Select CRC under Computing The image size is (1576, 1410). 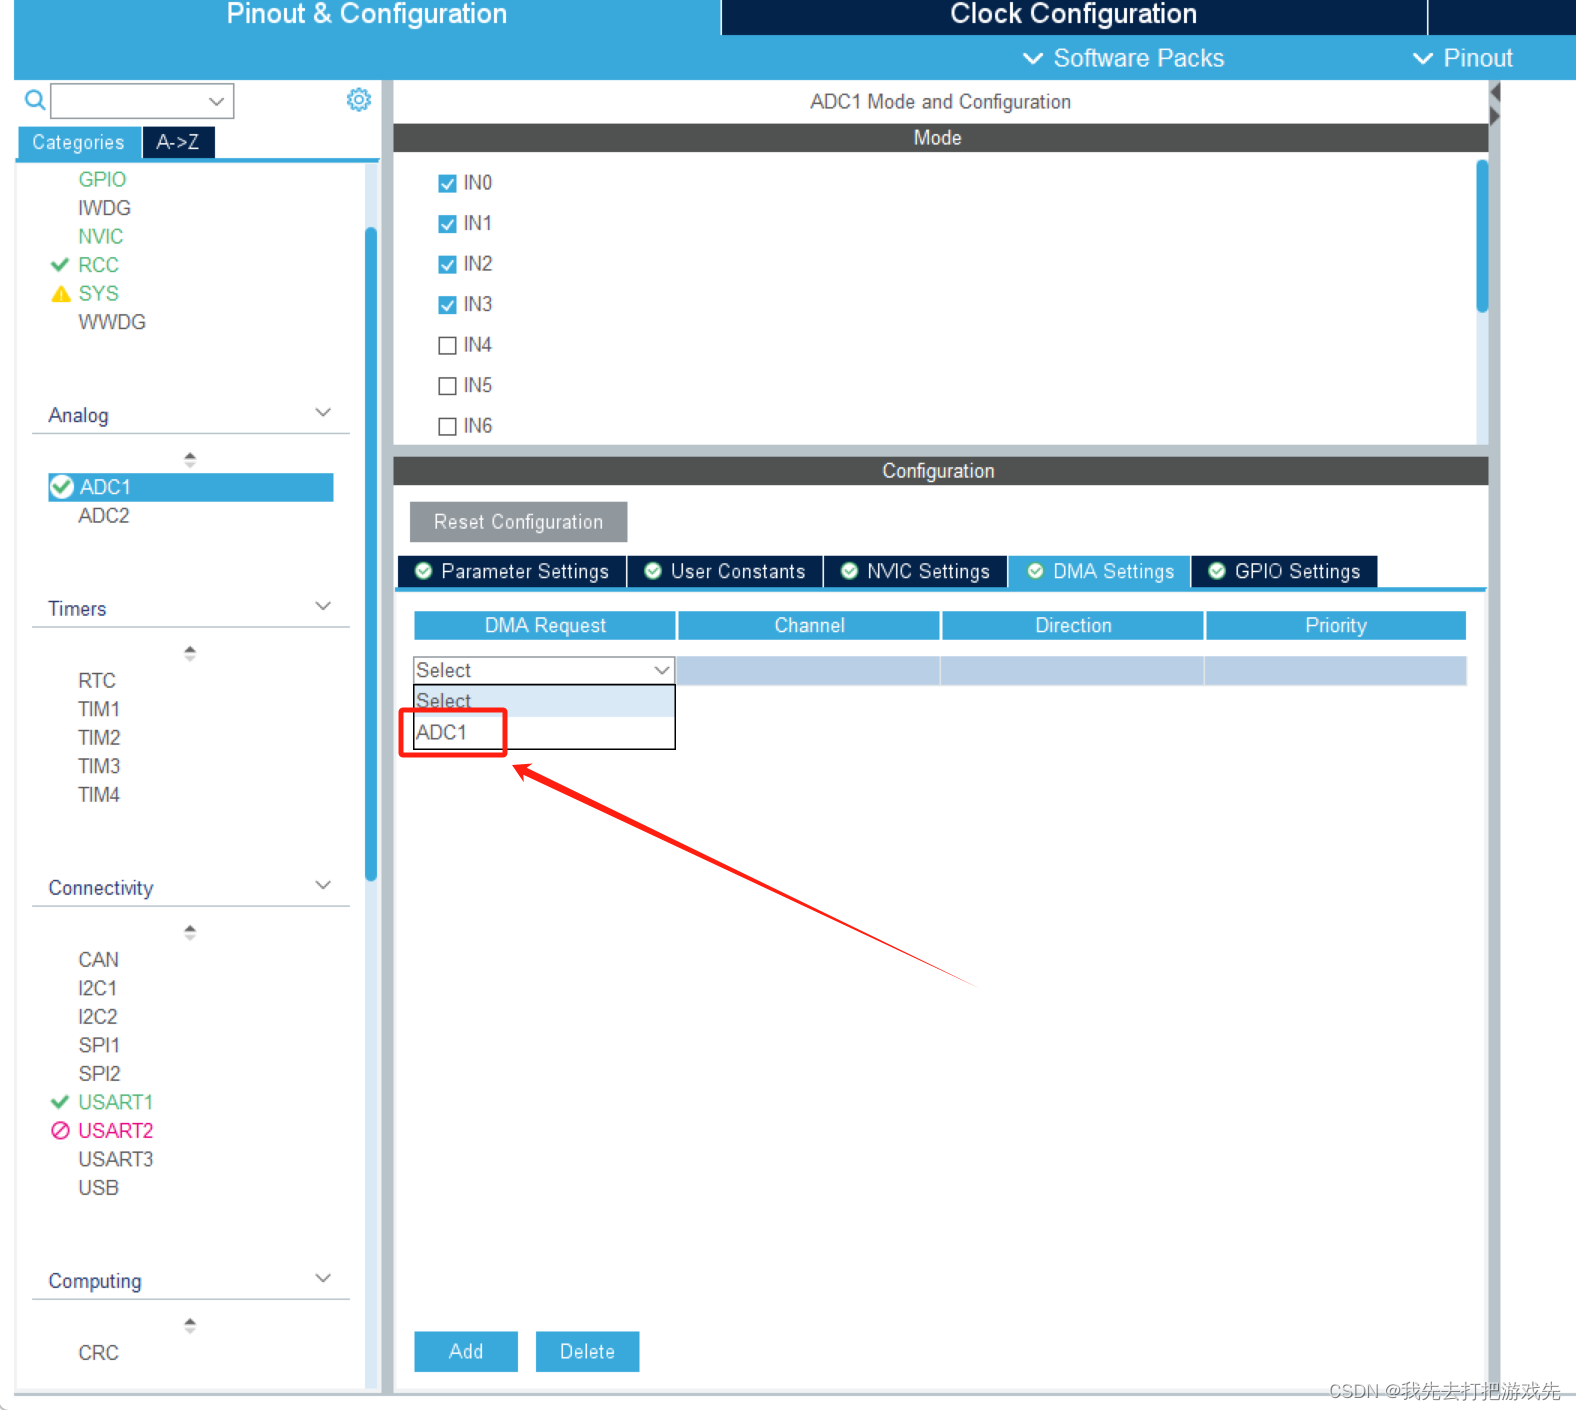click(x=99, y=1353)
